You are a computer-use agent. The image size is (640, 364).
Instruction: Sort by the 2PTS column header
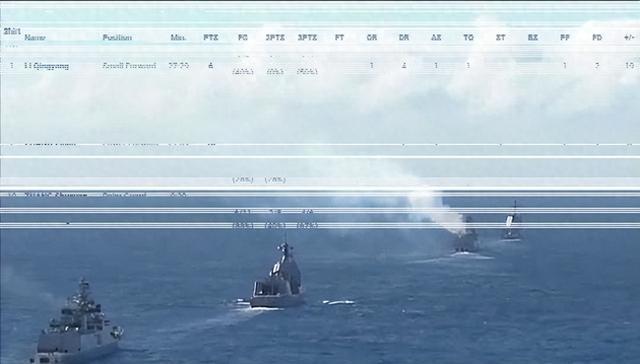click(275, 38)
